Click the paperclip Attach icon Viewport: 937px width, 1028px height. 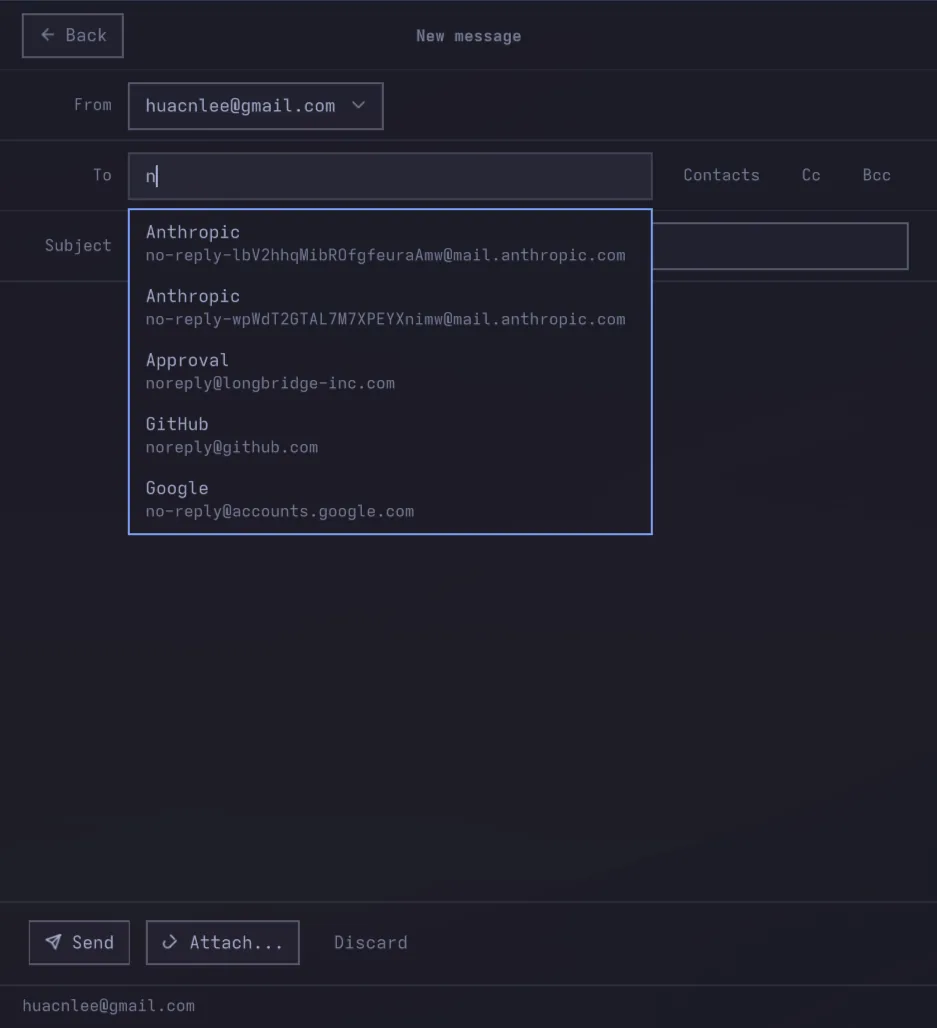(x=170, y=942)
